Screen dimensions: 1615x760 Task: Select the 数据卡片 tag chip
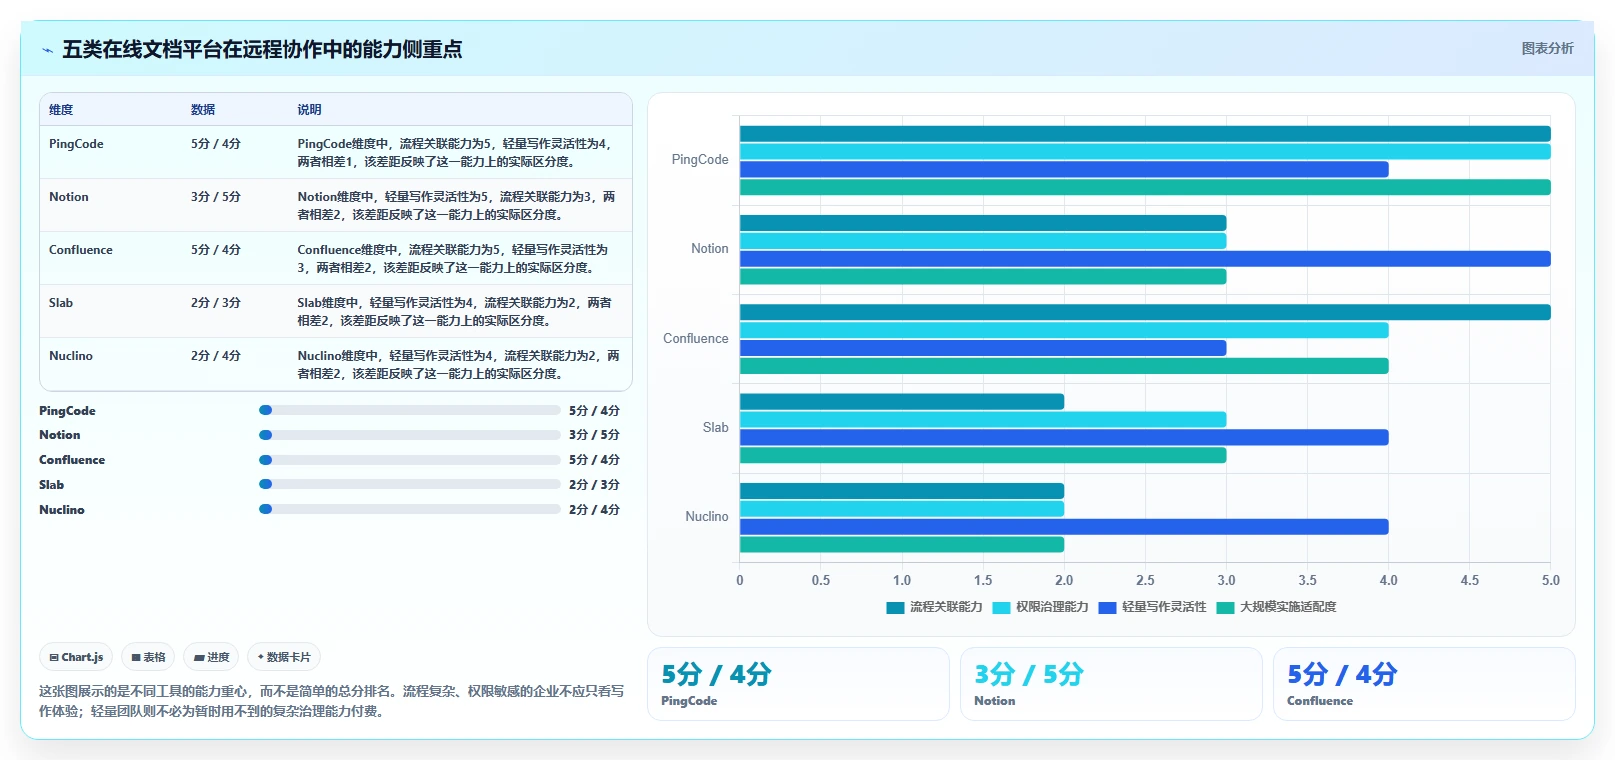point(284,657)
